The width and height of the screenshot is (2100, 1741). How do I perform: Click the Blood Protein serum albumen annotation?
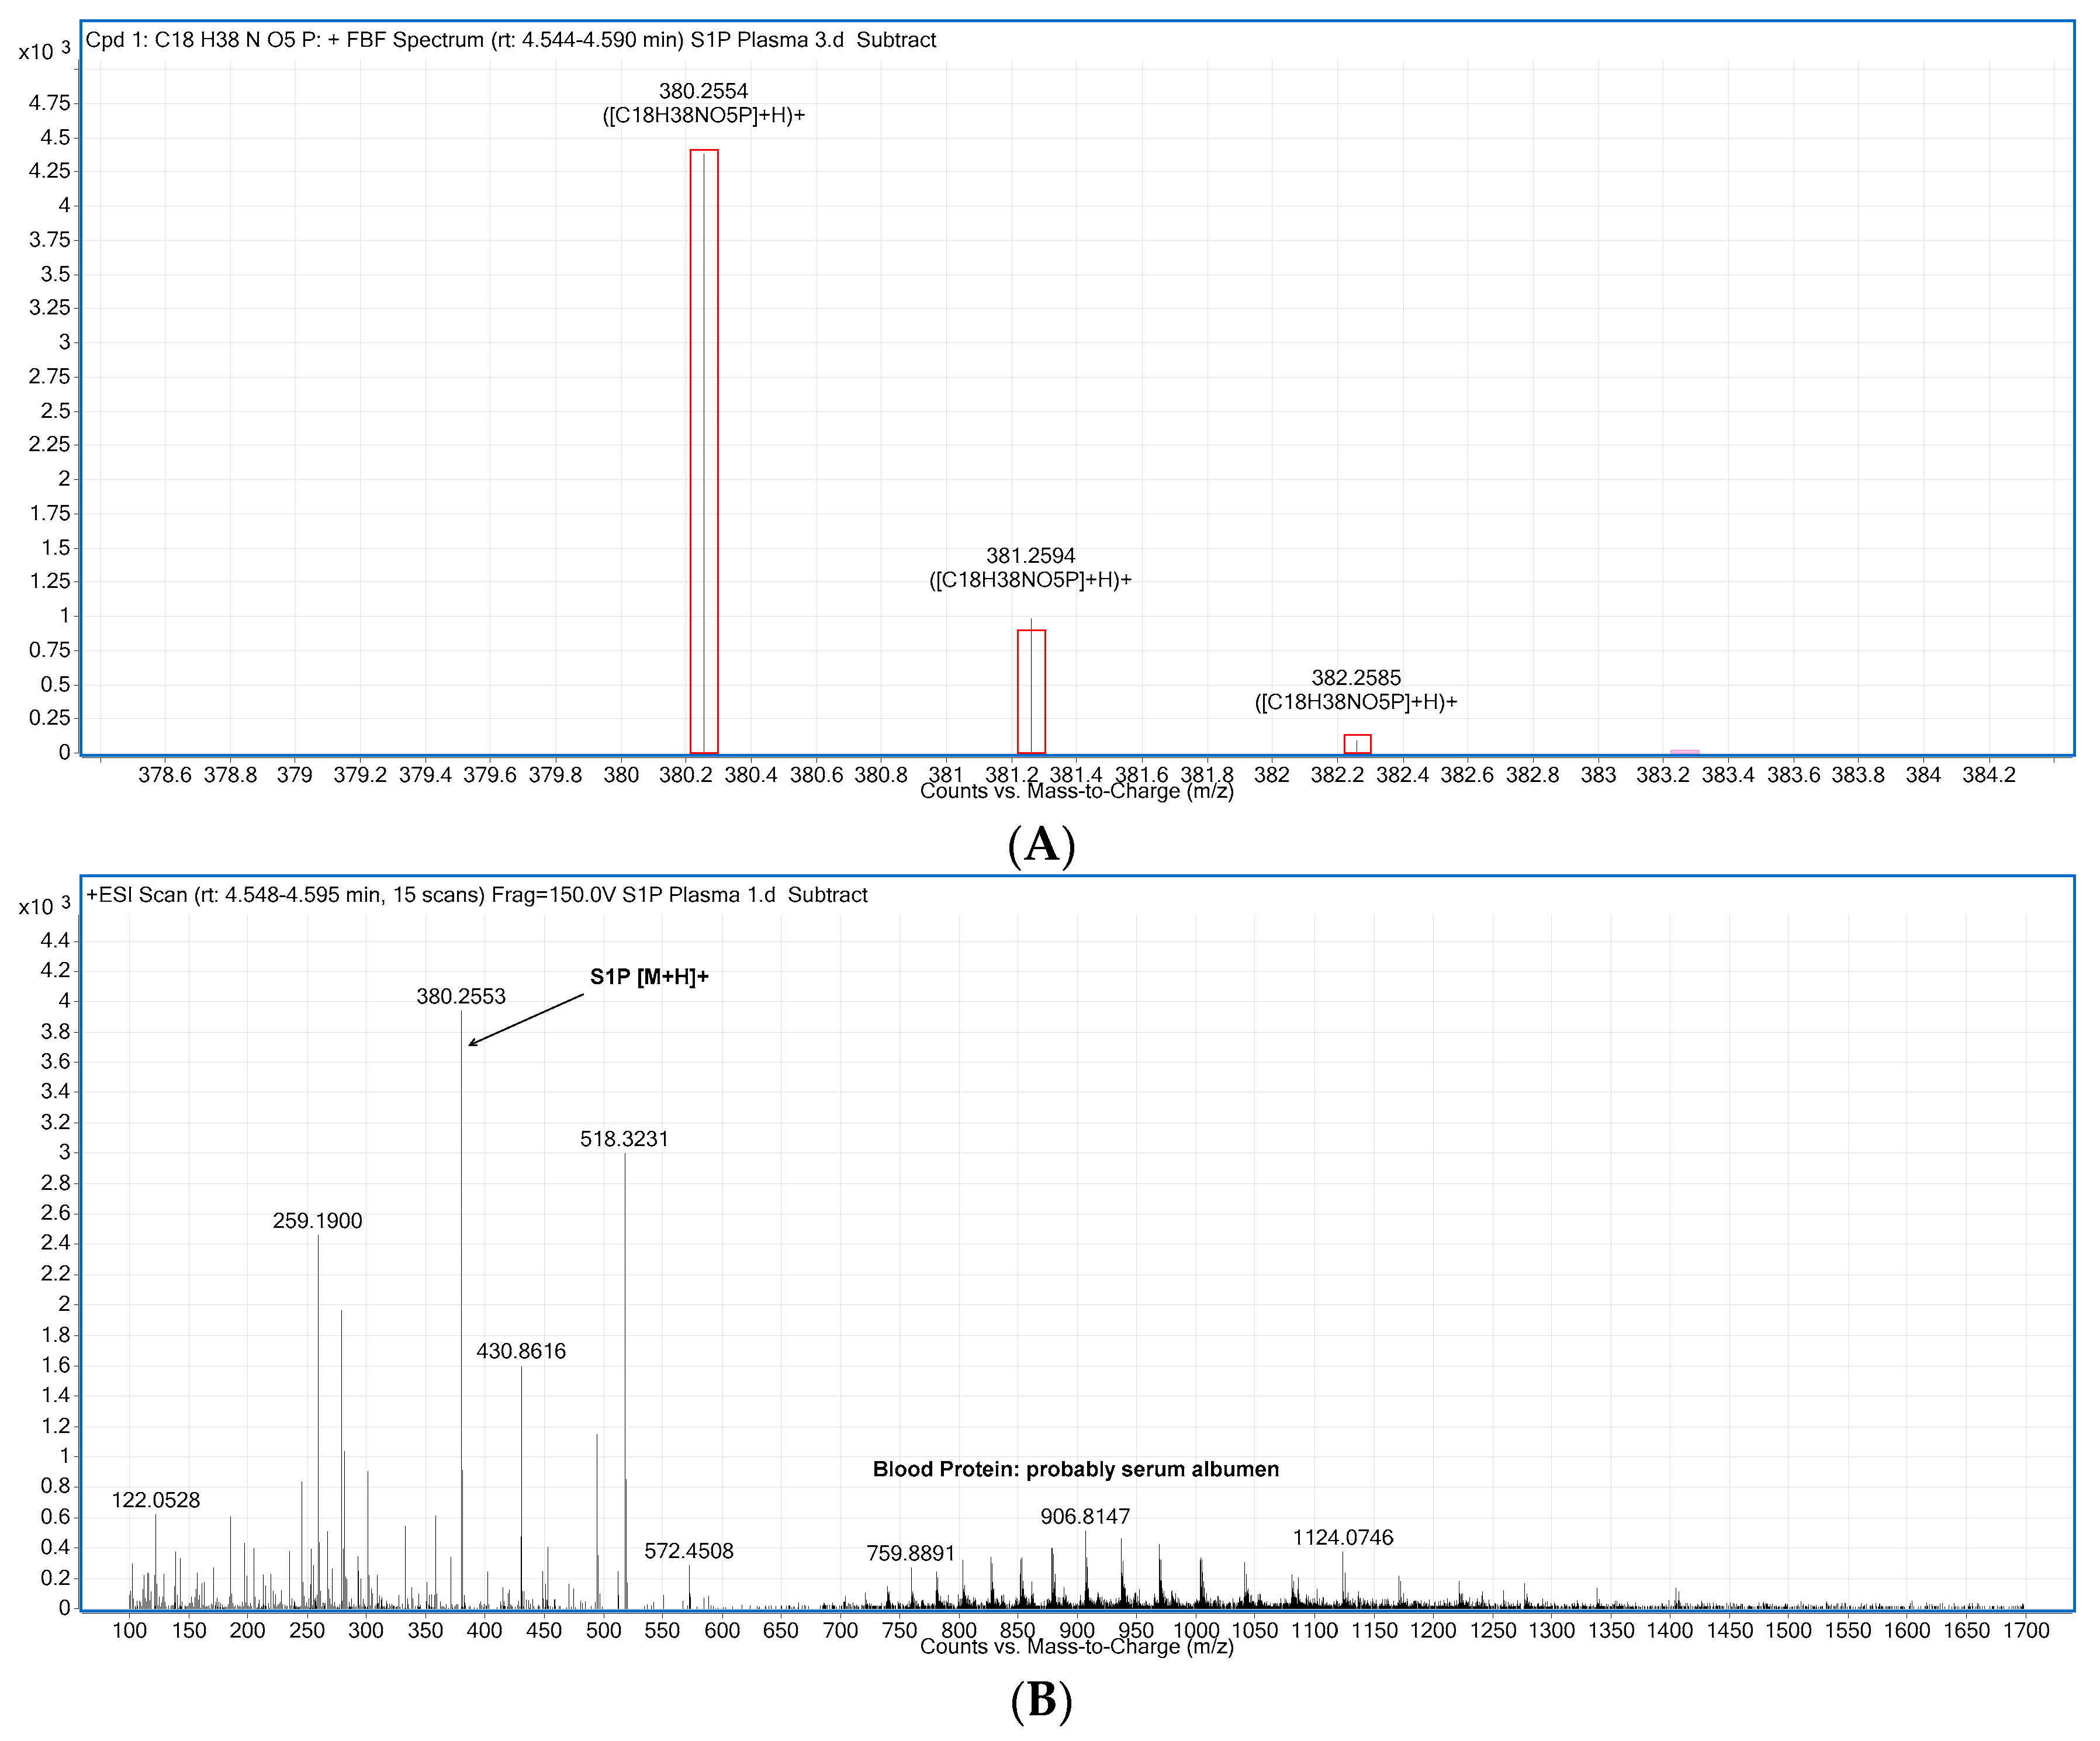(x=1076, y=1469)
